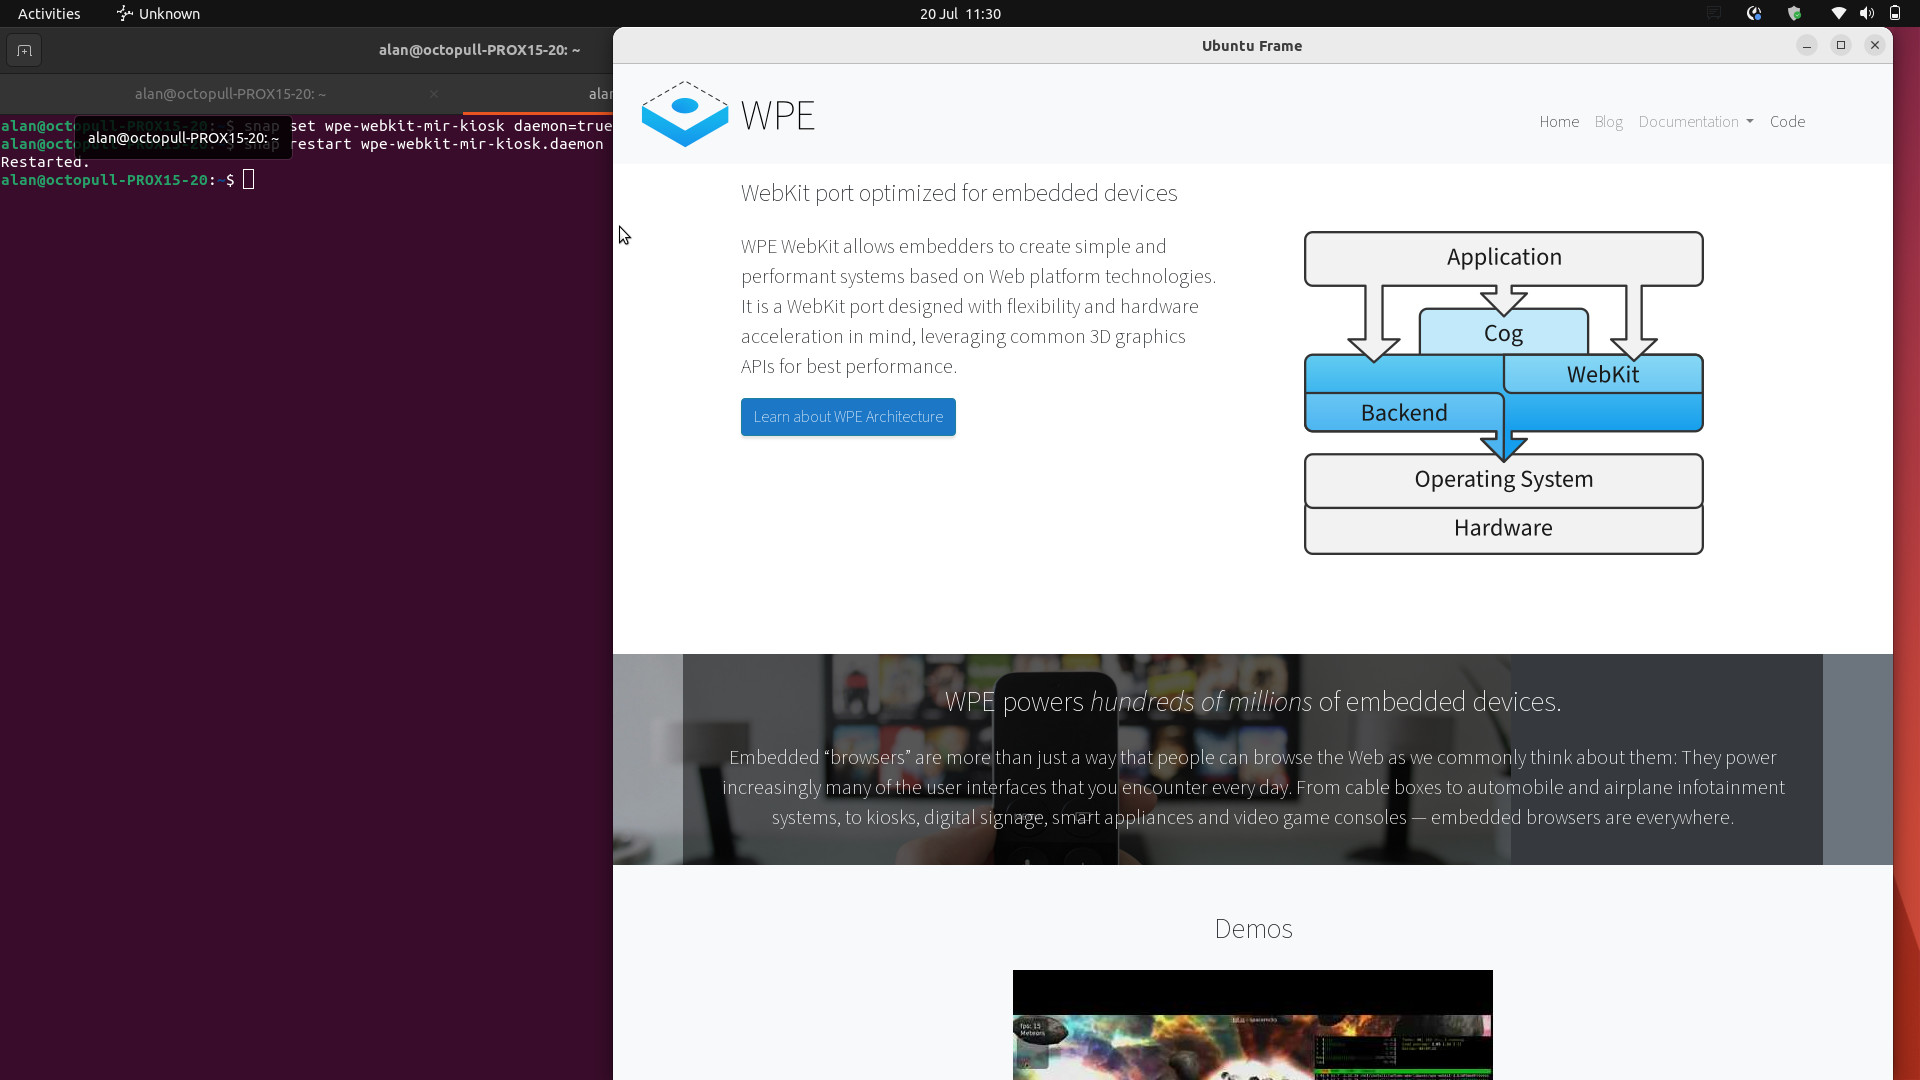Switch to the alan@octopull-PROX15-20 terminal tab
The height and width of the screenshot is (1080, 1920).
coord(230,93)
